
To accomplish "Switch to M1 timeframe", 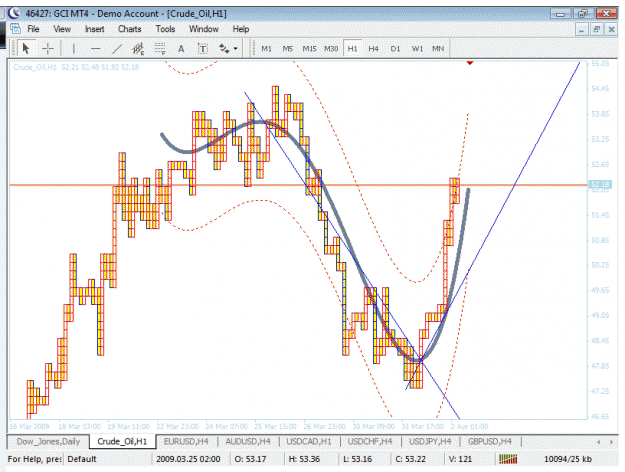I will [x=266, y=49].
